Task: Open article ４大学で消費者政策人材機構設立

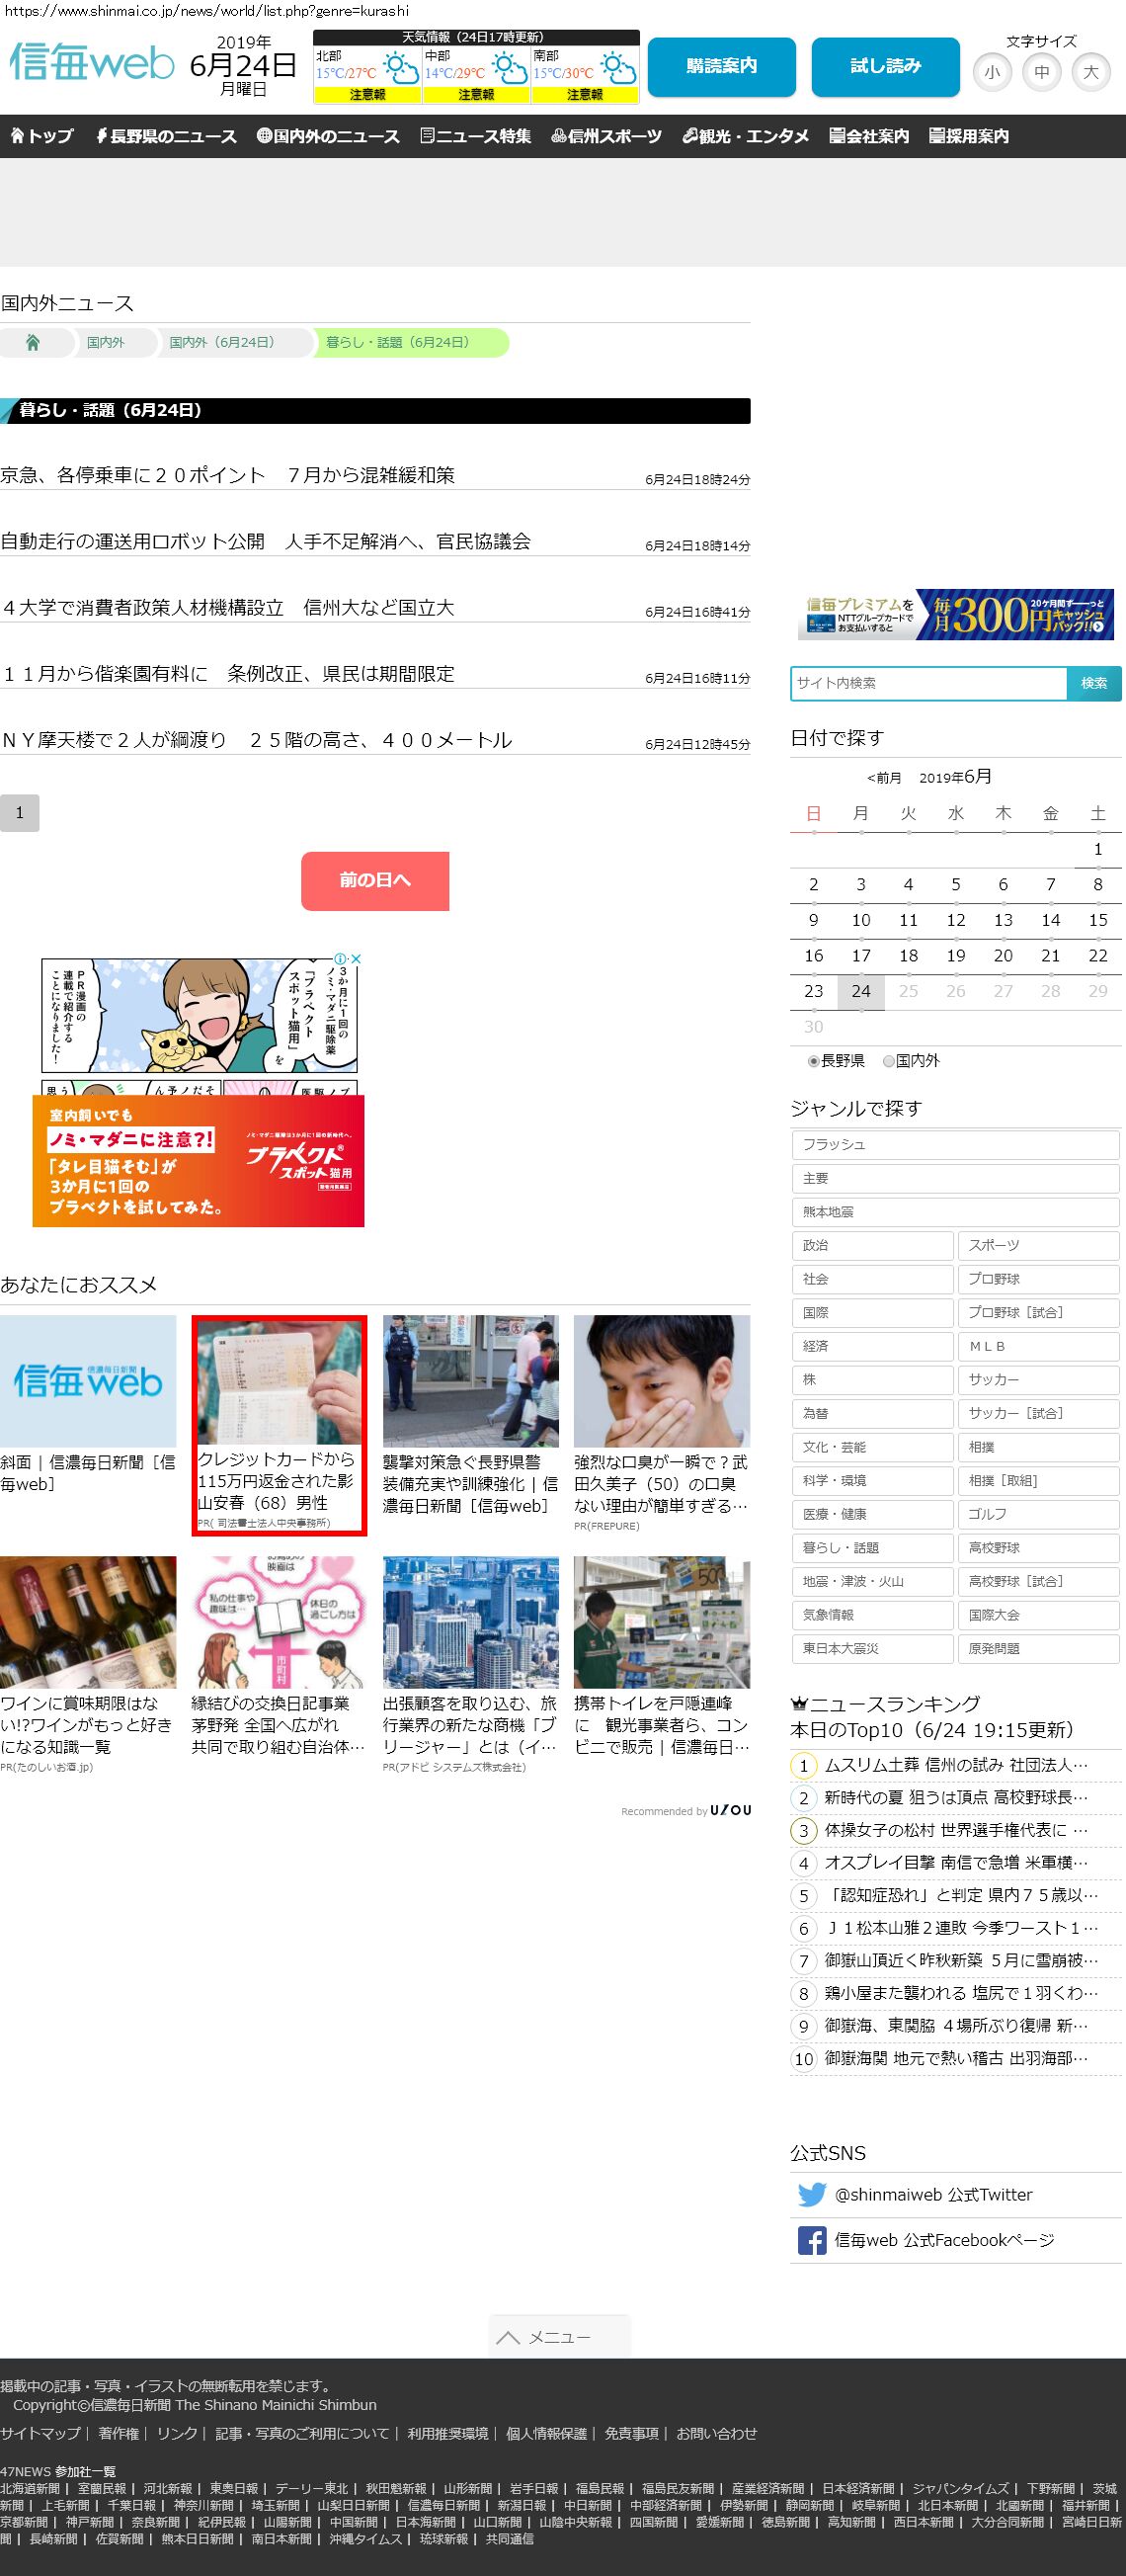Action: 227,607
